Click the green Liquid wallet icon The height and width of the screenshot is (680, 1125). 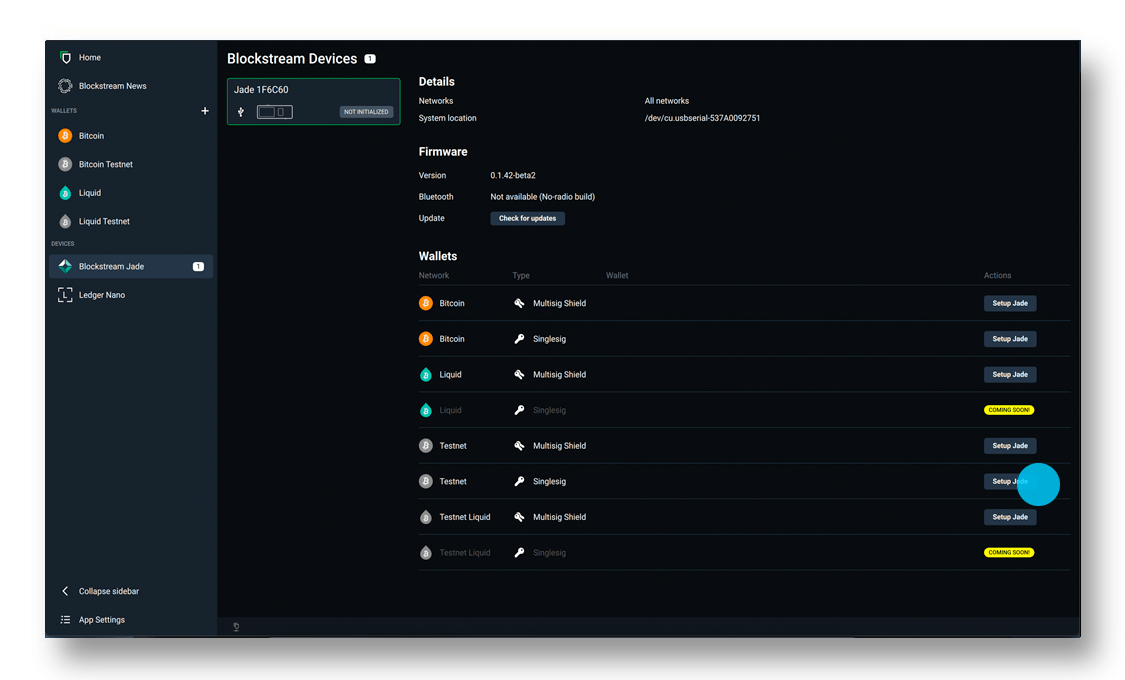(64, 192)
